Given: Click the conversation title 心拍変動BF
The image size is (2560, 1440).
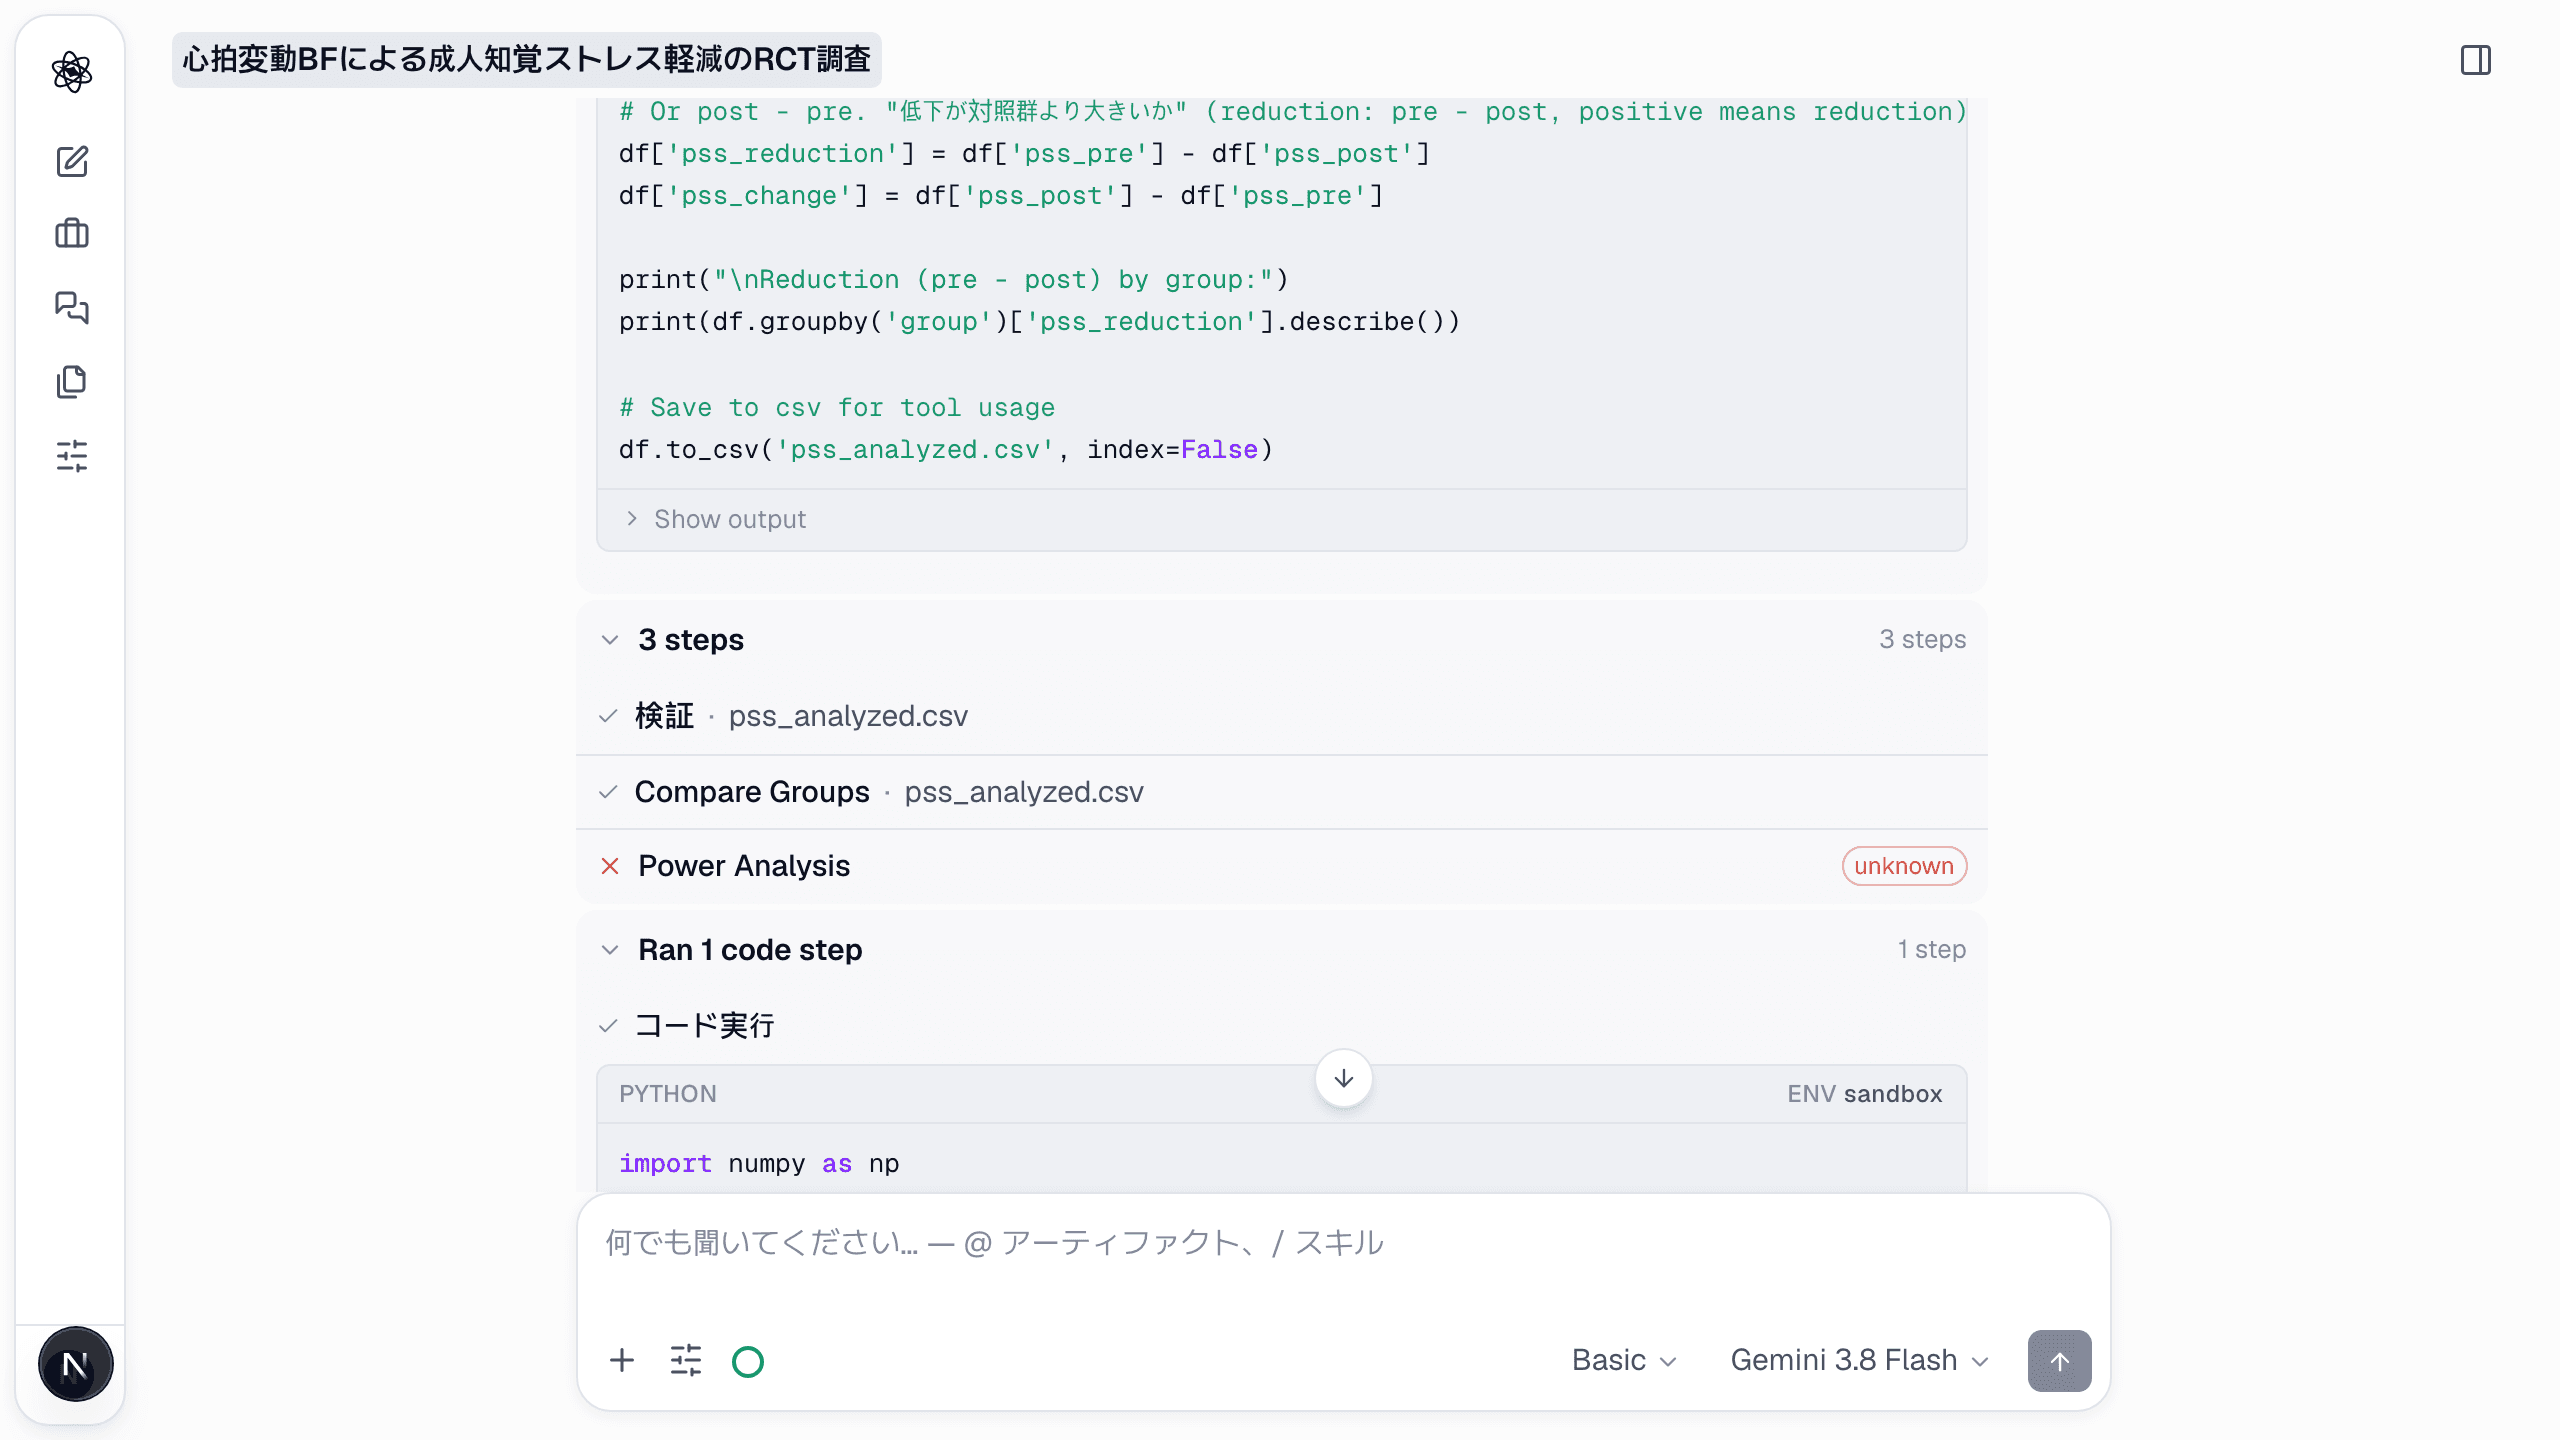Looking at the screenshot, I should coord(527,60).
